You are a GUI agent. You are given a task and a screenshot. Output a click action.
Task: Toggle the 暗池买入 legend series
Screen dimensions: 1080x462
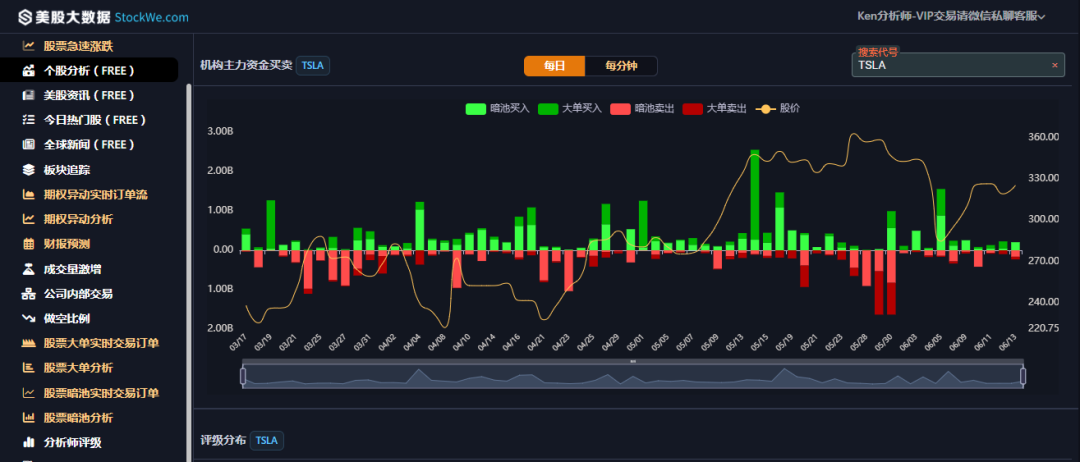(497, 108)
